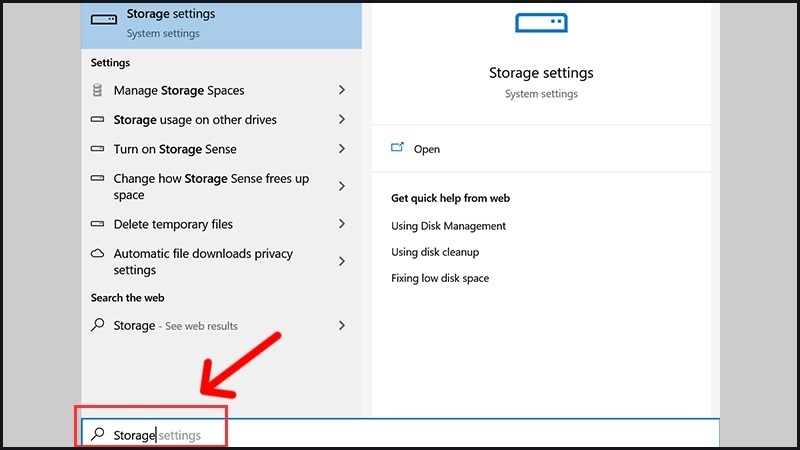The width and height of the screenshot is (800, 450).
Task: Click the Storage settings icon in the top result
Action: pos(103,19)
